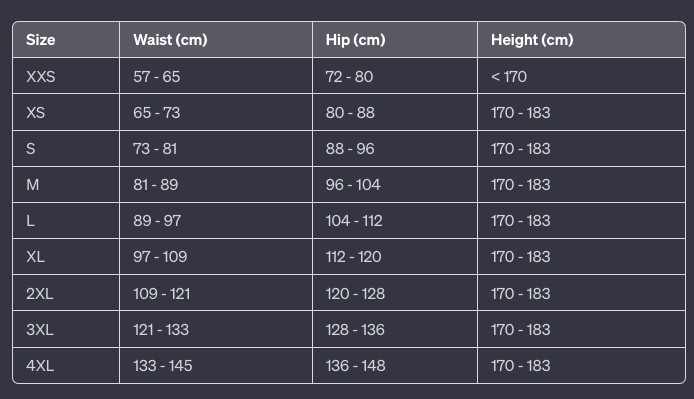The image size is (694, 399).
Task: Select the 4XL size cell
Action: 66,365
